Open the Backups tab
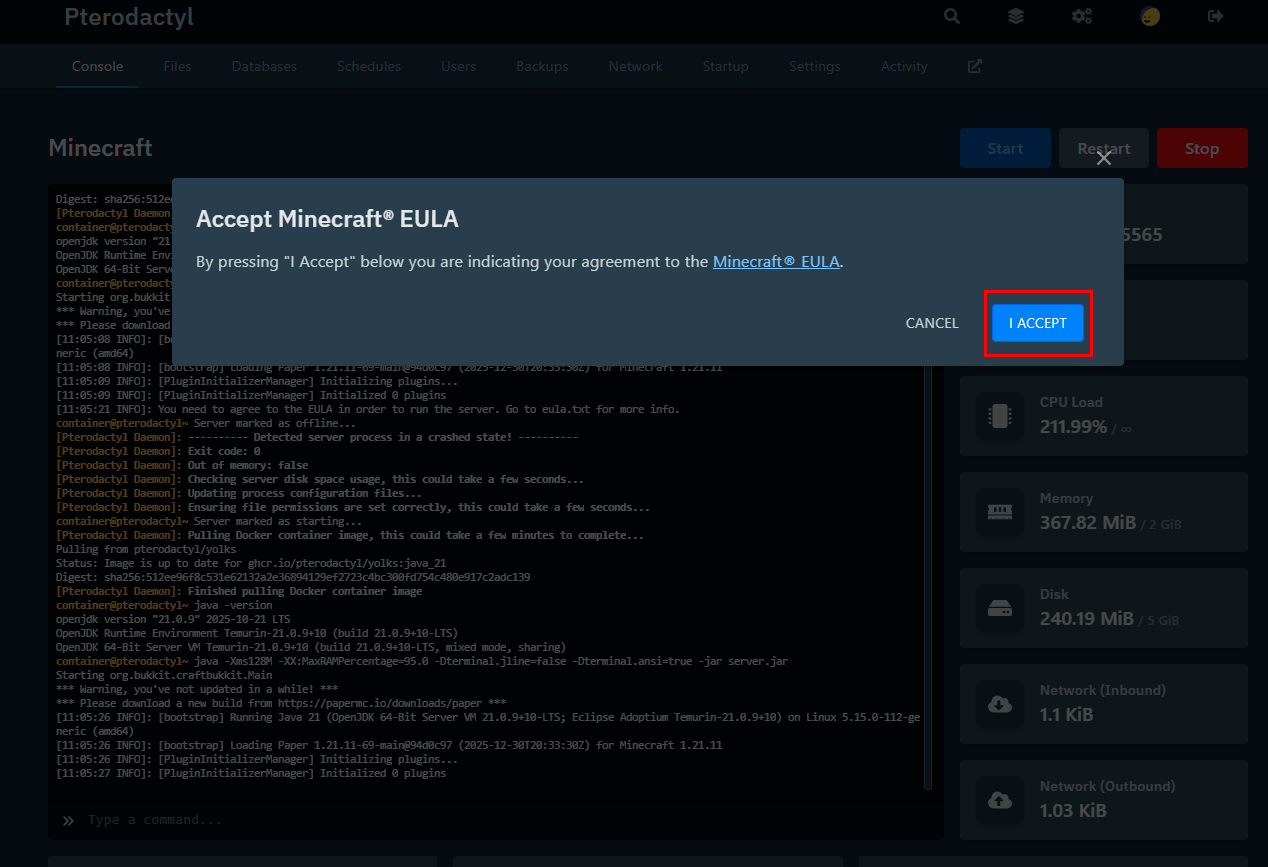The width and height of the screenshot is (1268, 867). coord(542,66)
